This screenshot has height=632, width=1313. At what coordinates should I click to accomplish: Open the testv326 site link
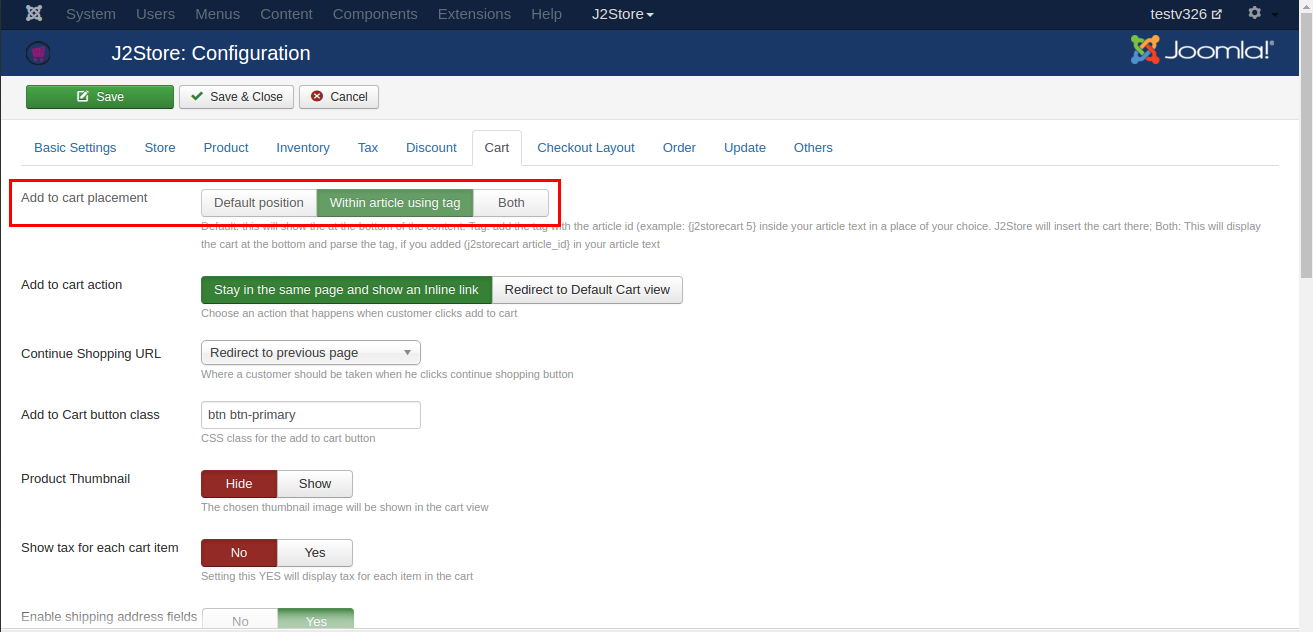click(x=1186, y=14)
